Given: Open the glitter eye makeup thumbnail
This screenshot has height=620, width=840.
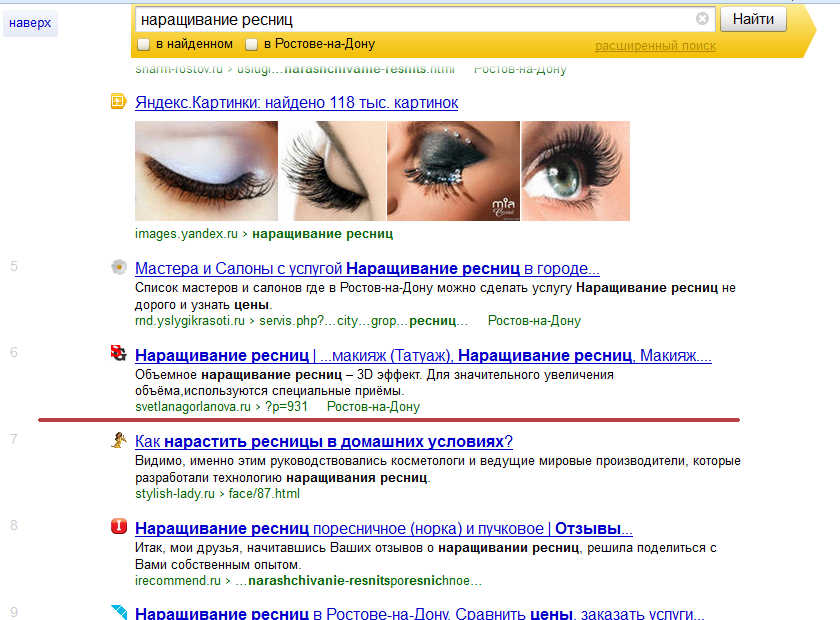Looking at the screenshot, I should (x=453, y=171).
